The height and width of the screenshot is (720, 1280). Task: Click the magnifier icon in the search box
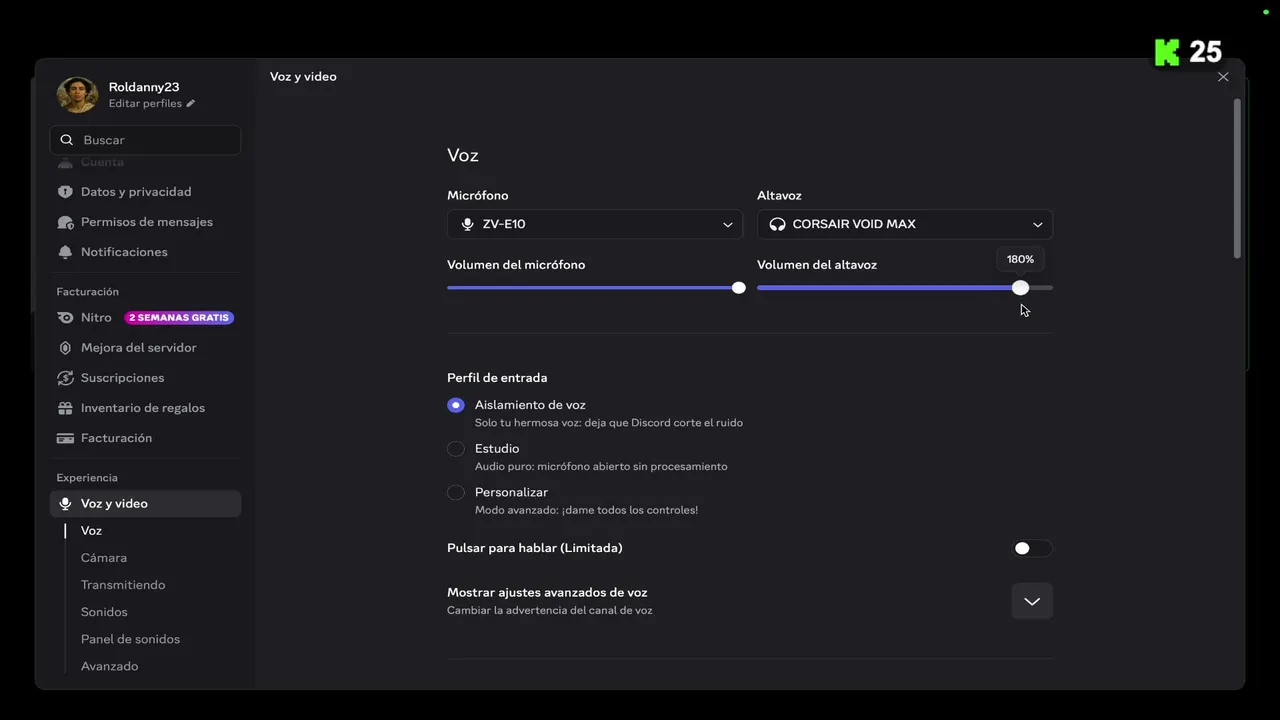click(67, 140)
